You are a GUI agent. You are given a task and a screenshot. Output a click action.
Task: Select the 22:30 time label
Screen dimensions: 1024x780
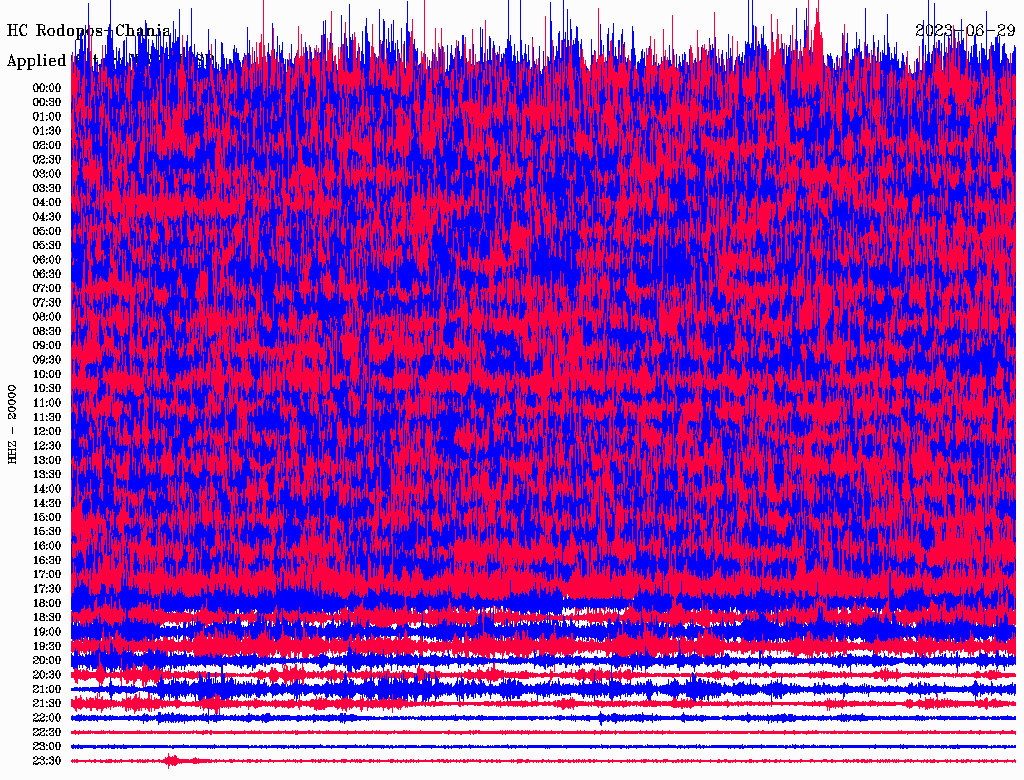point(47,732)
